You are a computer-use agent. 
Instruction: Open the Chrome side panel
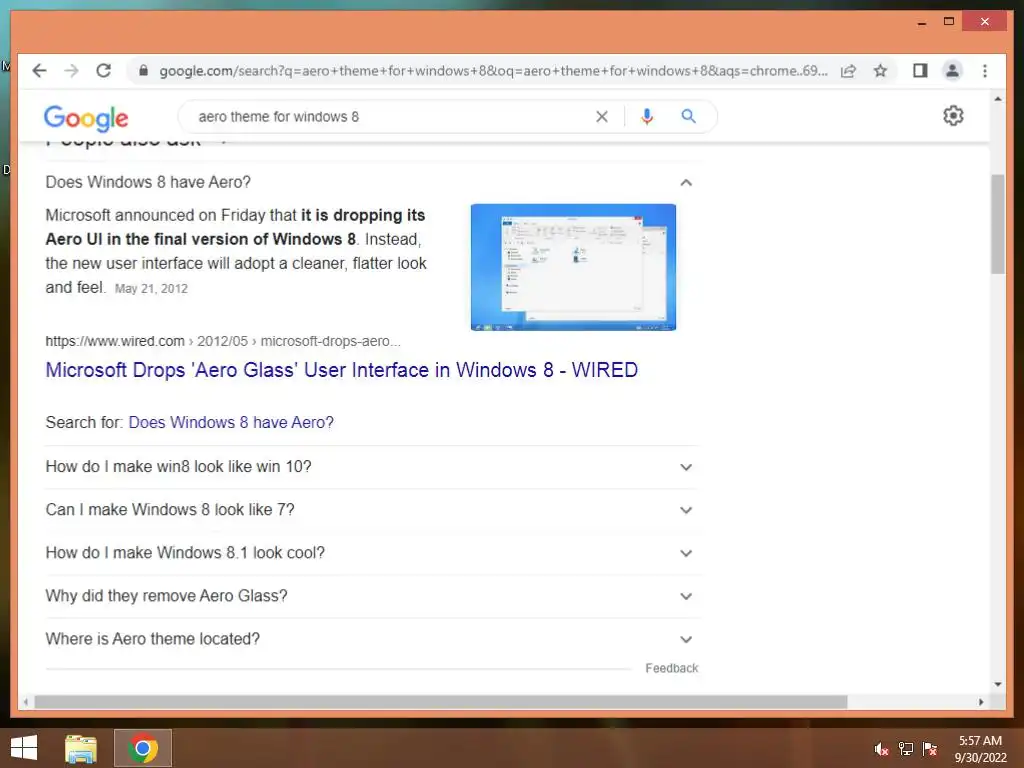920,71
